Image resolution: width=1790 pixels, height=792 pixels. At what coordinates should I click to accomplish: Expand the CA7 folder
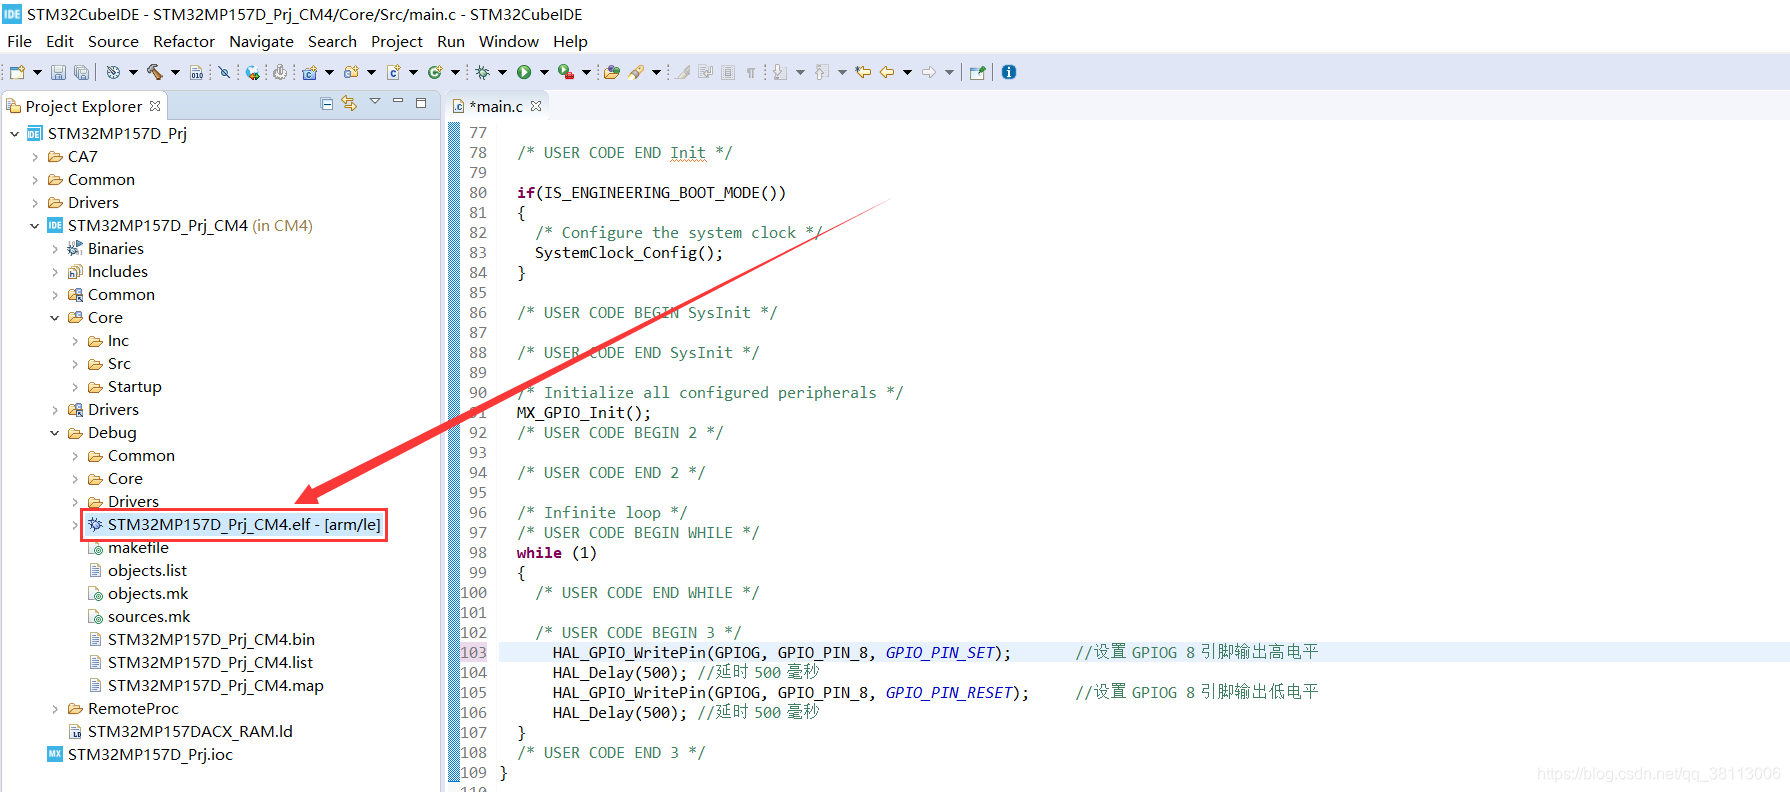(35, 157)
